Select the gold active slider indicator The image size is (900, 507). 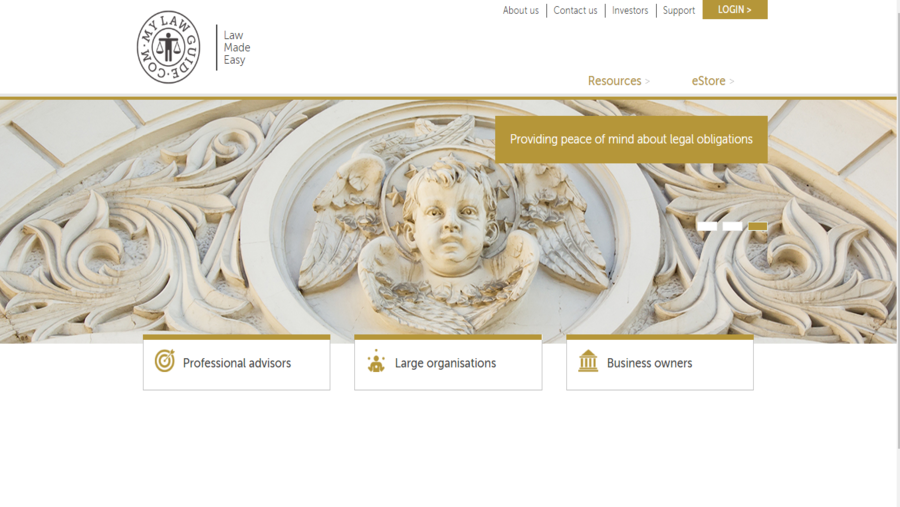[758, 226]
